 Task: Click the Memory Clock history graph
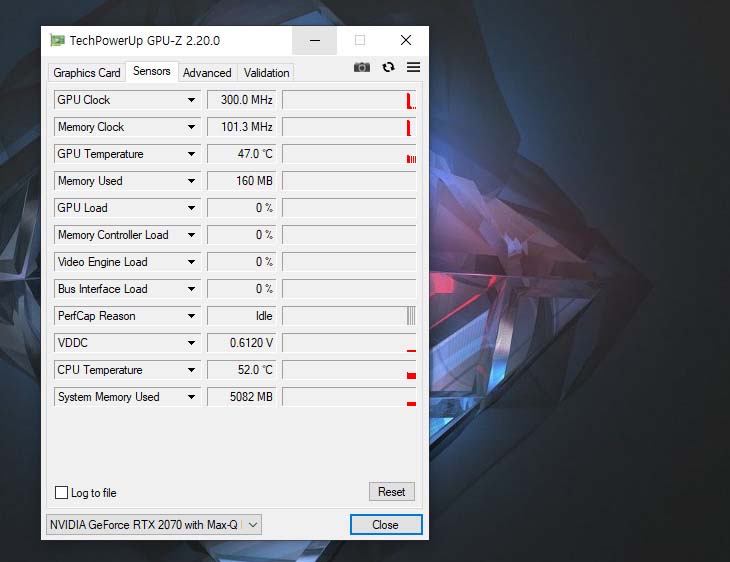pos(349,127)
